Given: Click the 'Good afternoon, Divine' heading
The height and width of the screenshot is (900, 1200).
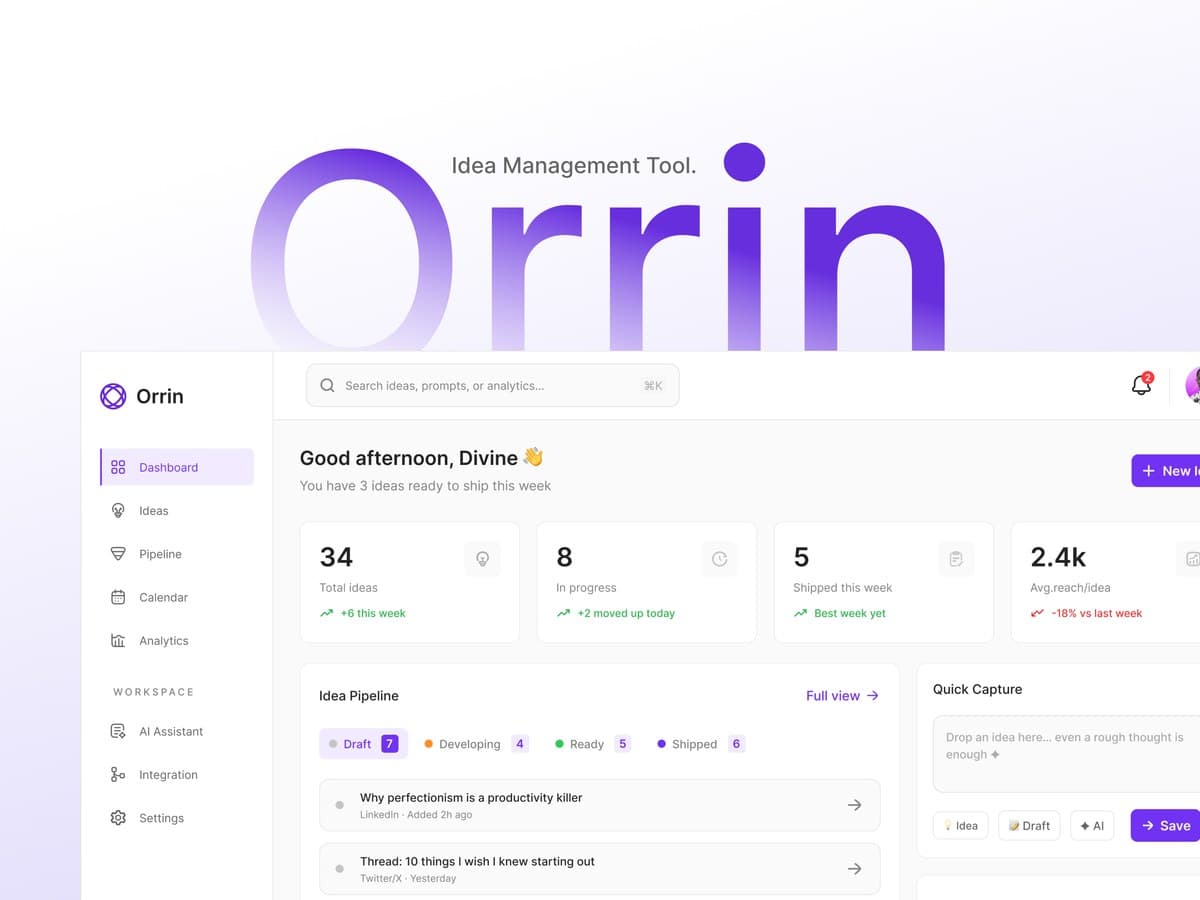Looking at the screenshot, I should tap(421, 458).
